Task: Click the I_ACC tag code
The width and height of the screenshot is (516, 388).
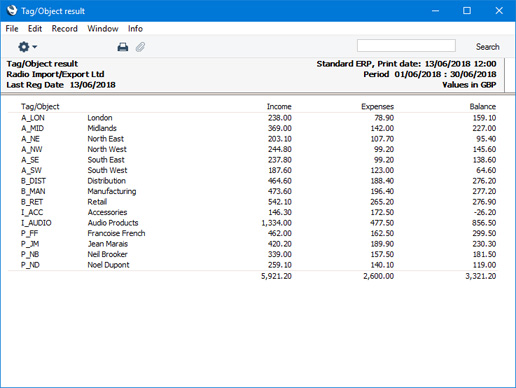Action: 32,212
